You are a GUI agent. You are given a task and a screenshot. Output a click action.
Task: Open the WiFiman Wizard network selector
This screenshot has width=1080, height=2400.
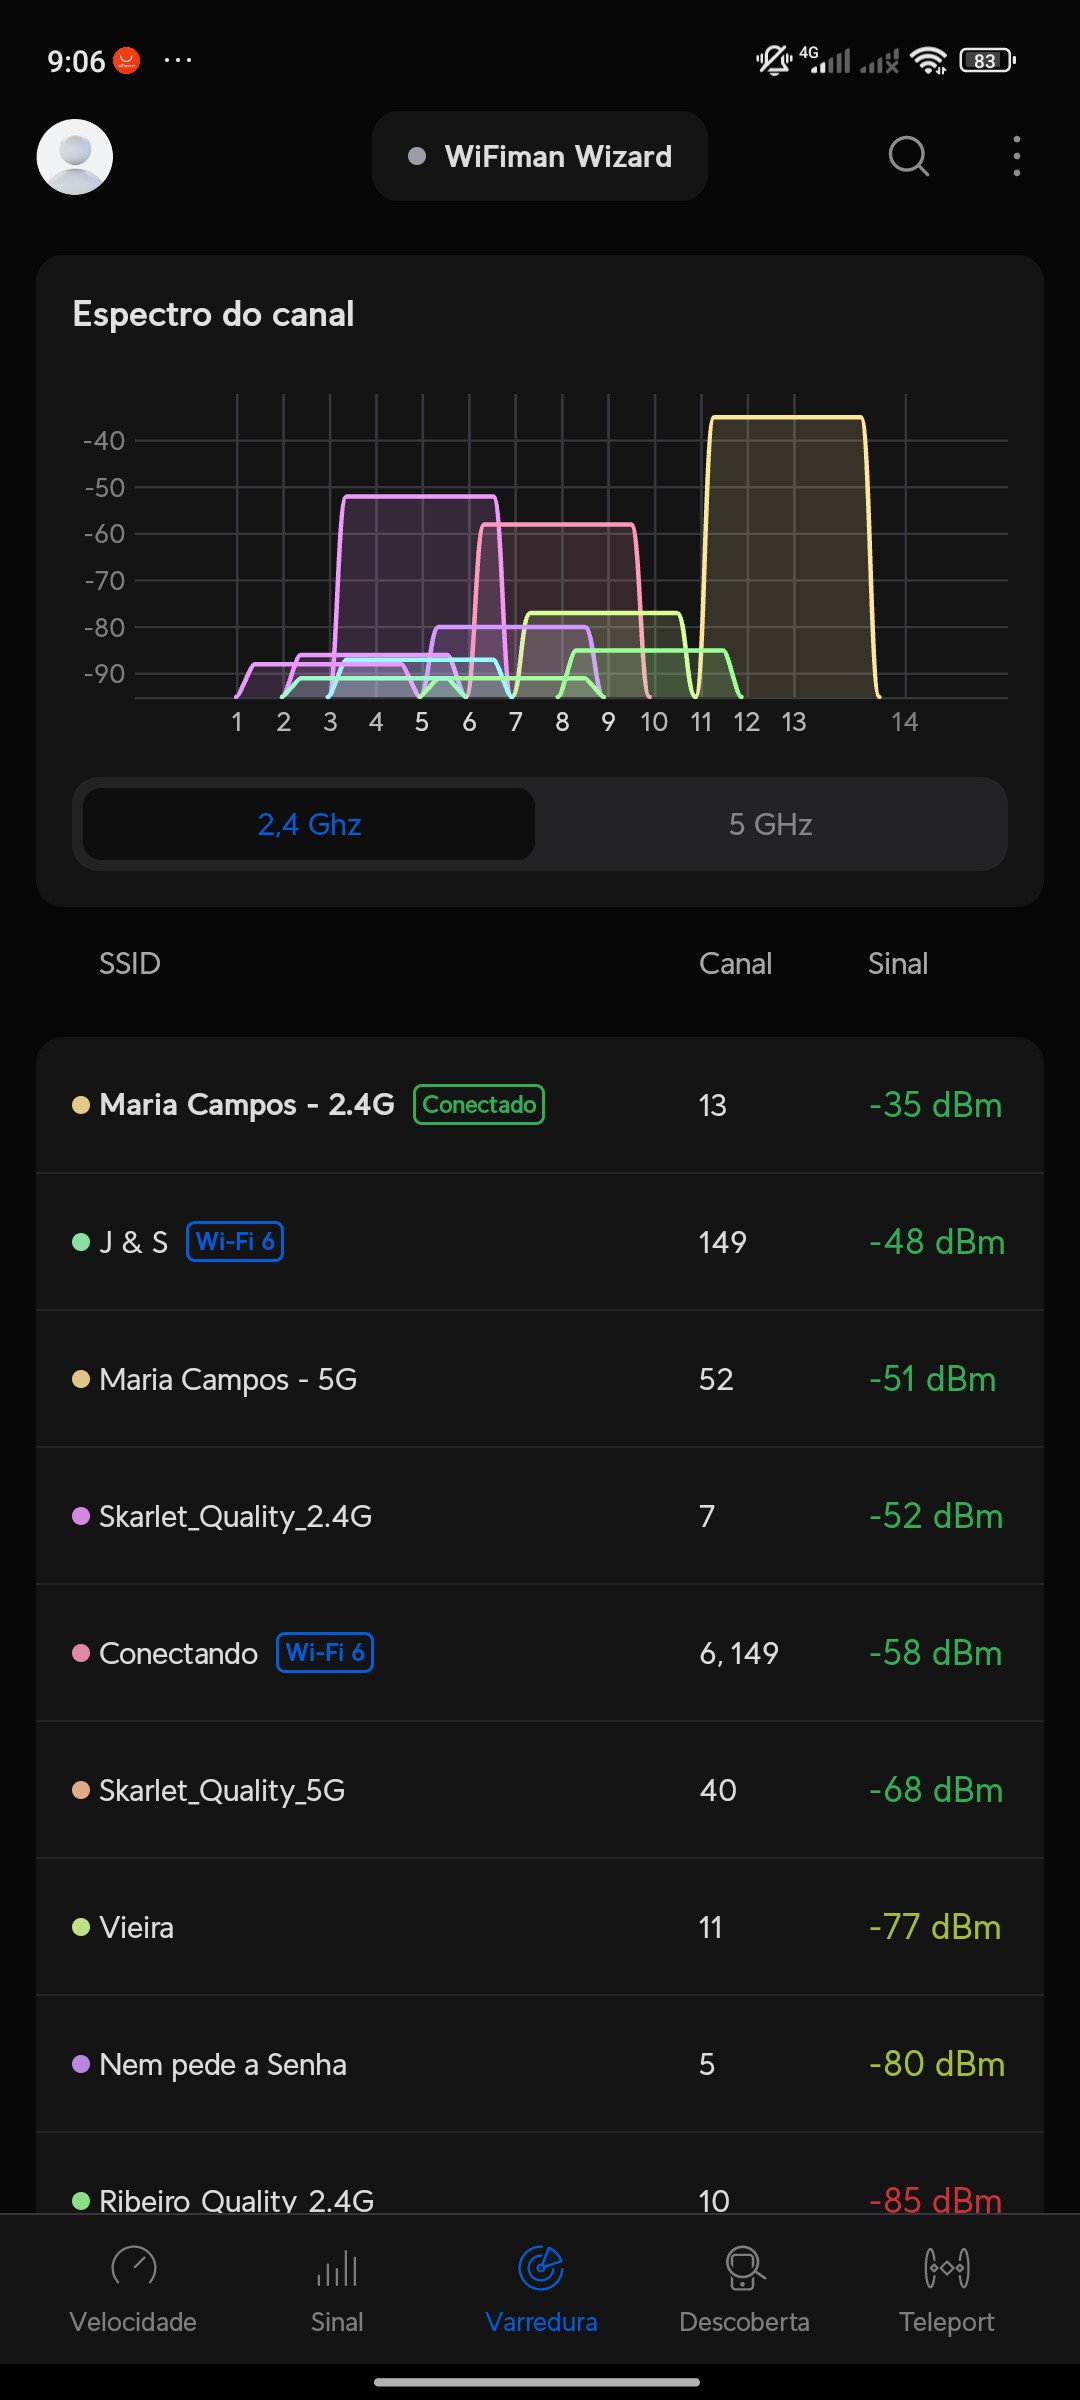[x=540, y=157]
